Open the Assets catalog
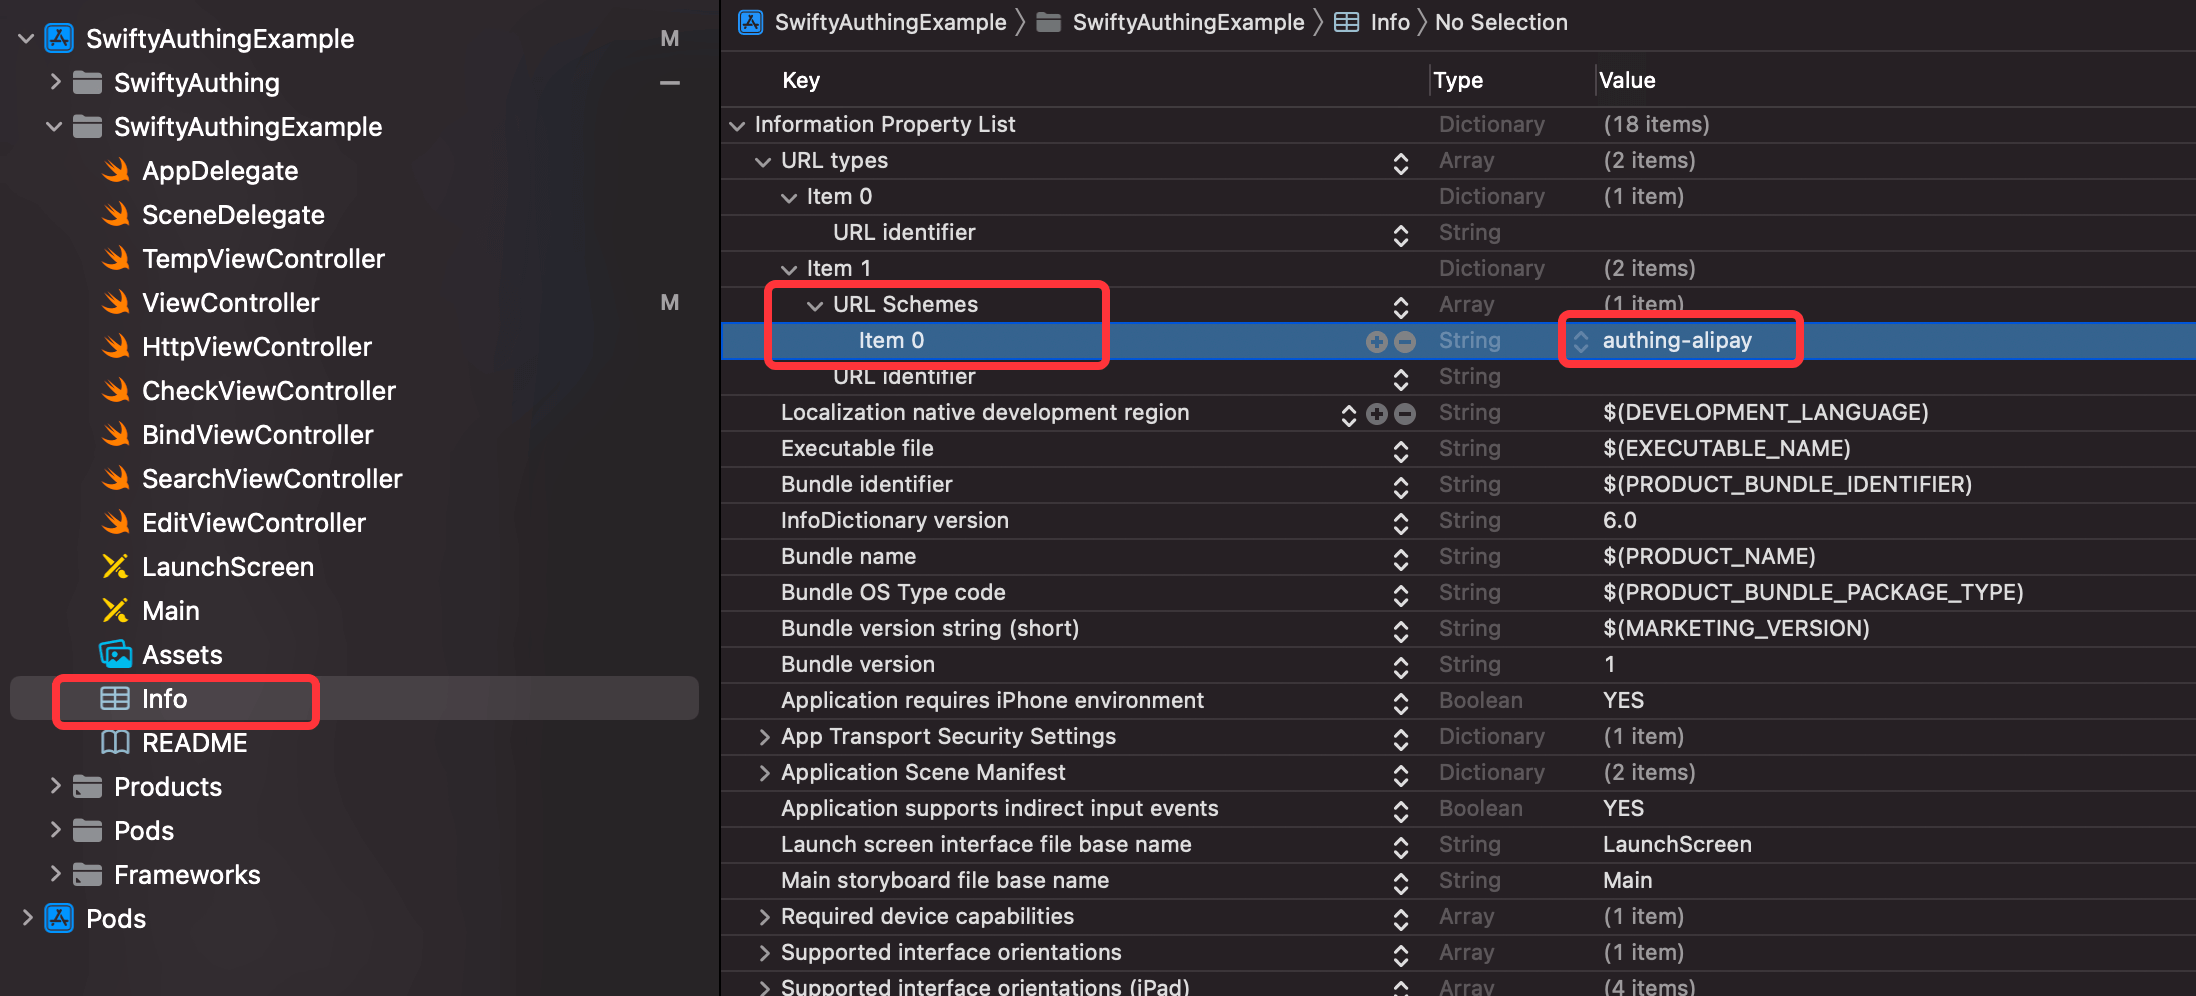Viewport: 2196px width, 996px height. click(181, 655)
